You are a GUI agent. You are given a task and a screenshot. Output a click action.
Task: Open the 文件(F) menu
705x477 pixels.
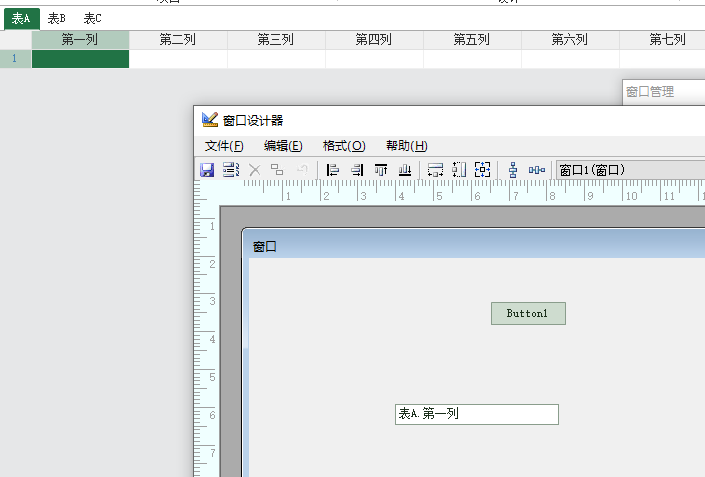click(224, 146)
